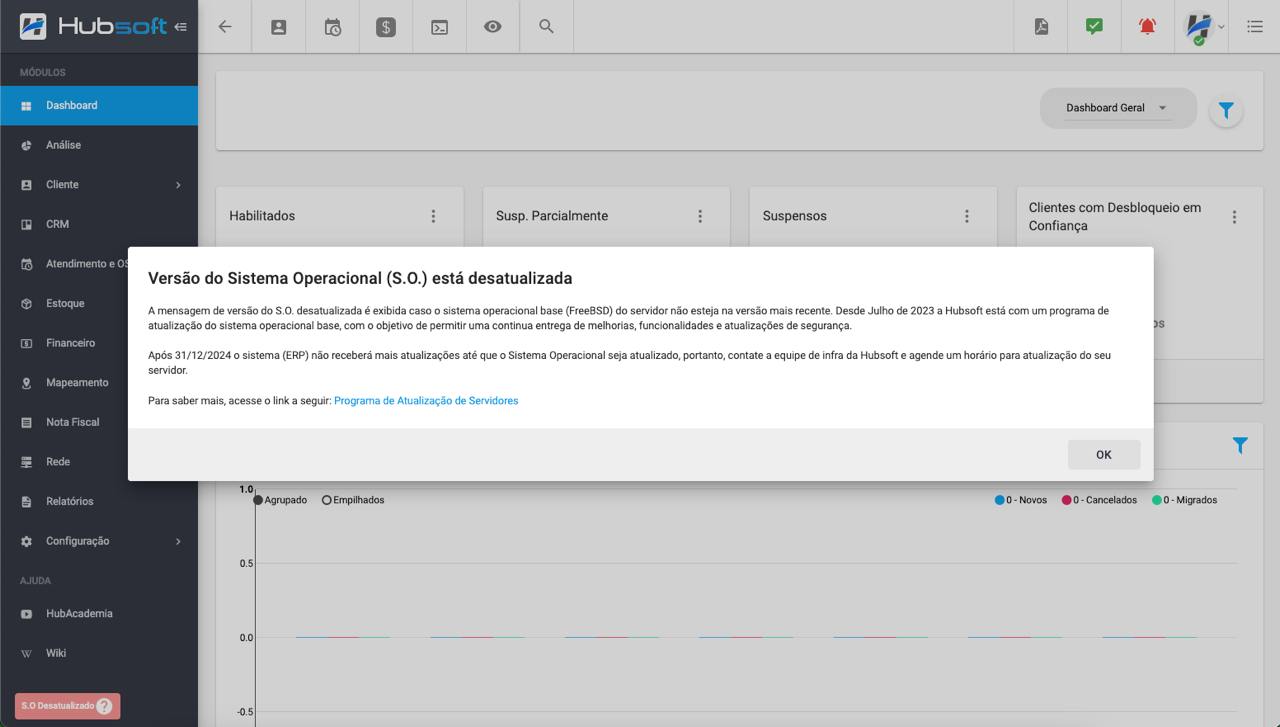Viewport: 1280px width, 727px height.
Task: Open Programa de Atualização de Servidores link
Action: [x=426, y=400]
